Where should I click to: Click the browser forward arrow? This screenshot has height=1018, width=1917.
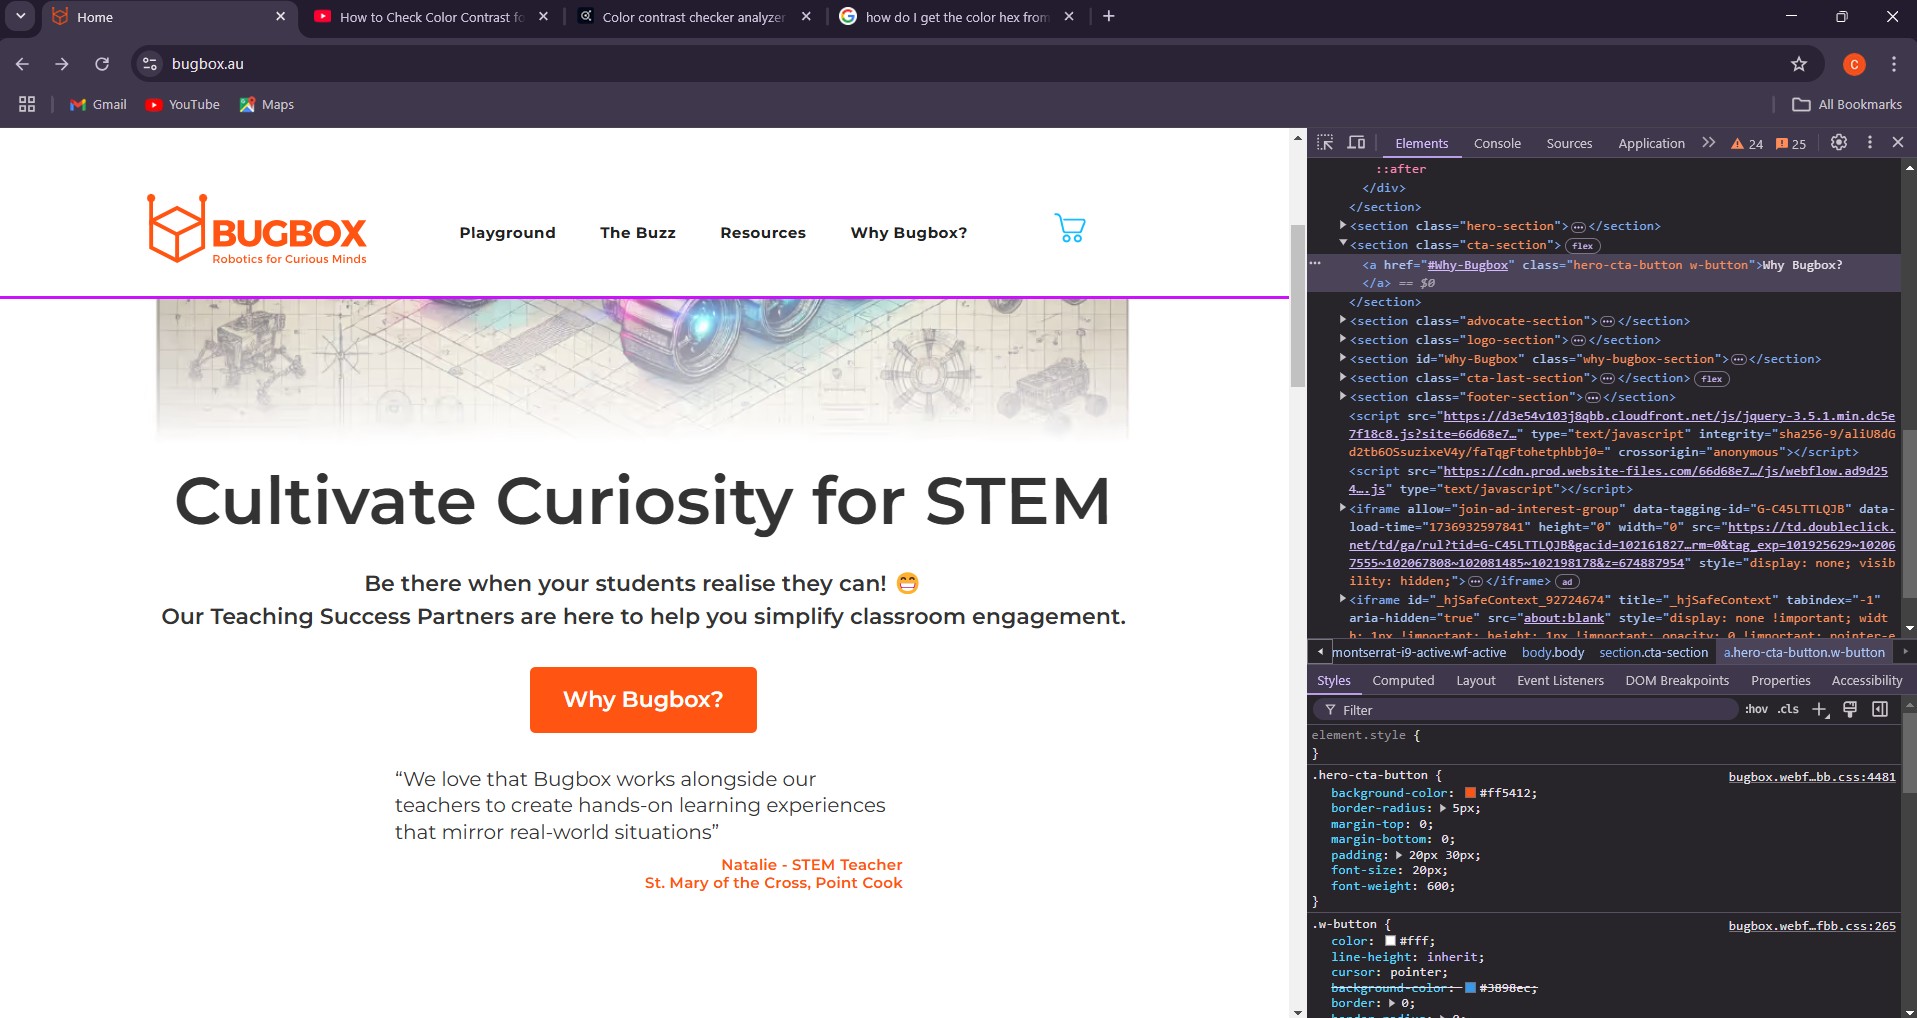[62, 64]
